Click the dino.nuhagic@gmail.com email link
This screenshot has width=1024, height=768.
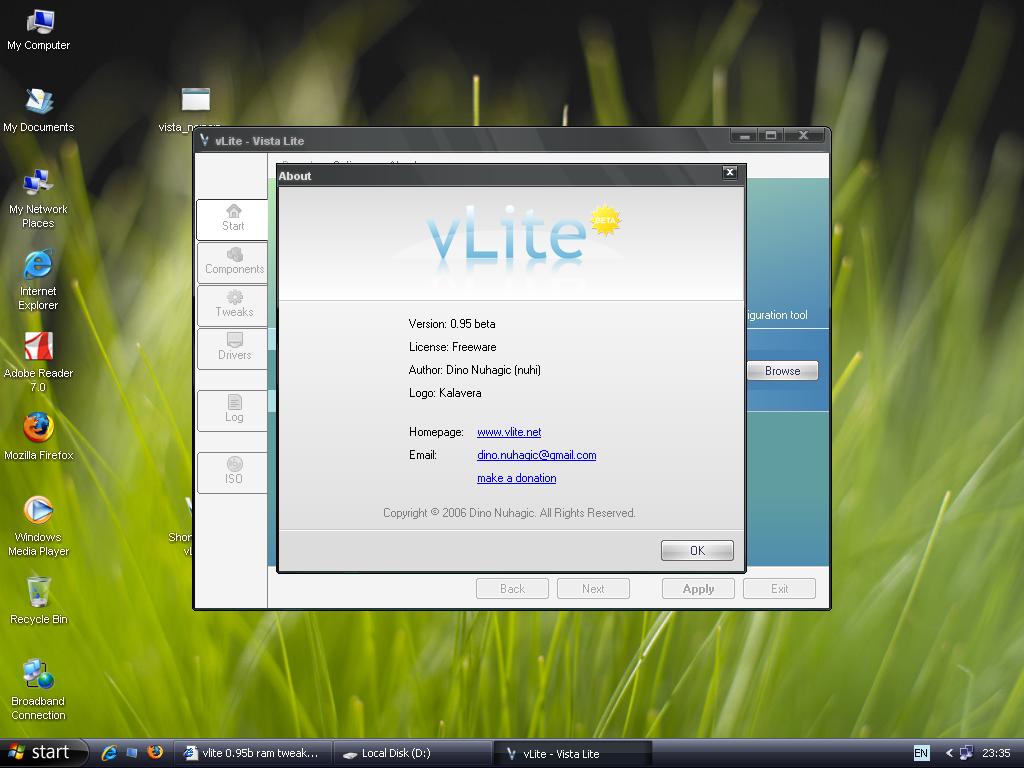[x=536, y=455]
